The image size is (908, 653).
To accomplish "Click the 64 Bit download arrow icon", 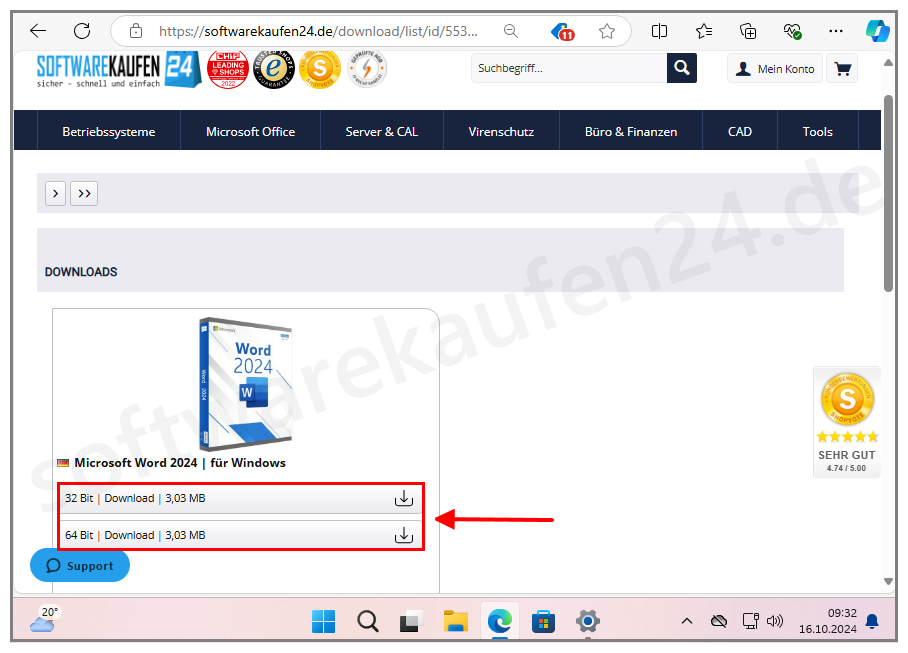I will pyautogui.click(x=404, y=535).
